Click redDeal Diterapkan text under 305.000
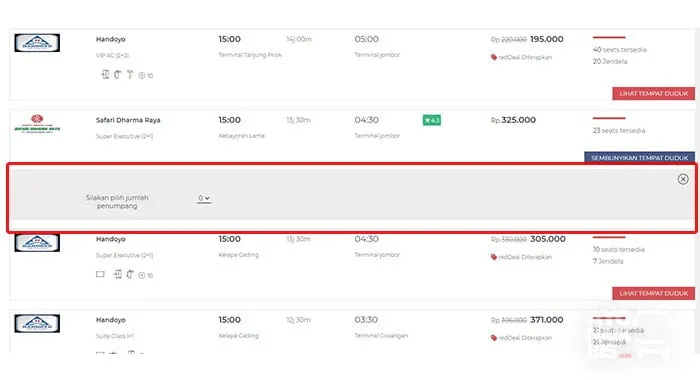The width and height of the screenshot is (700, 380). [525, 257]
